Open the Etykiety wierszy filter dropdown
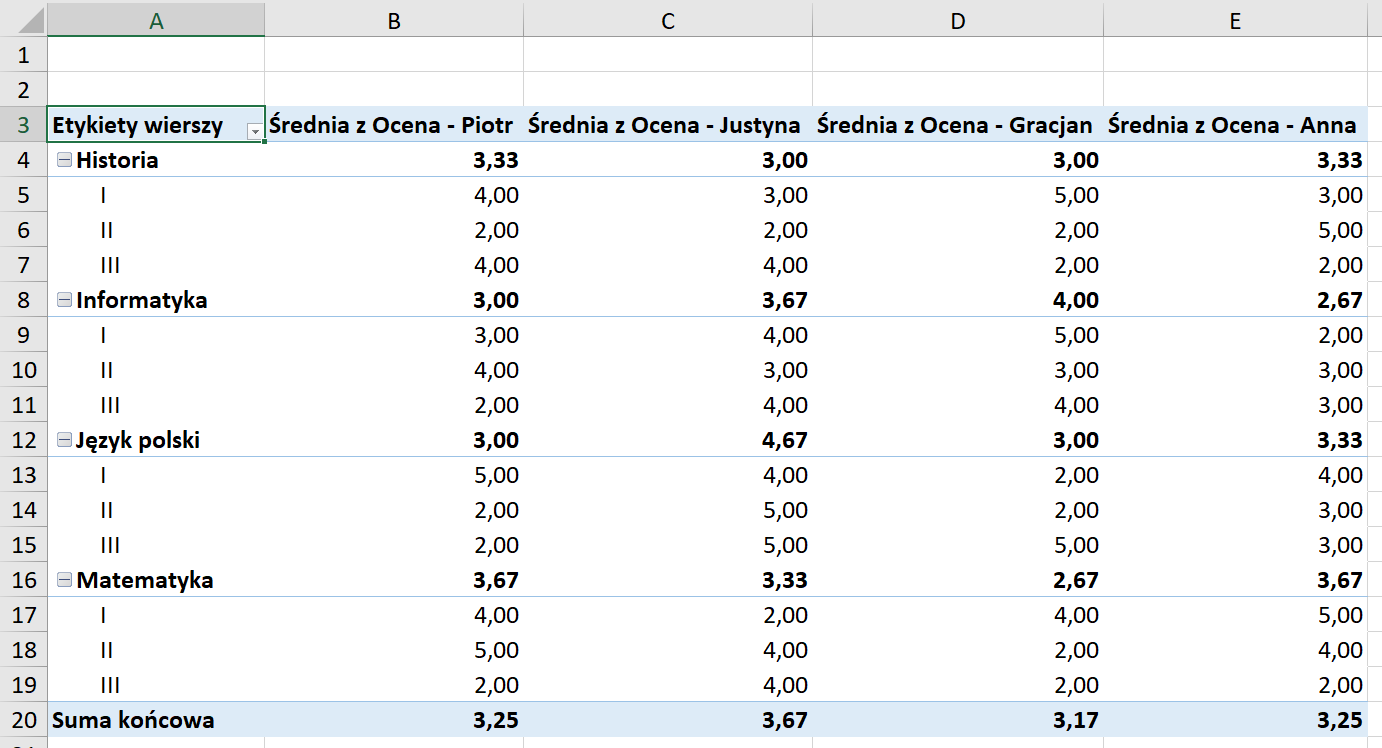 click(x=253, y=130)
